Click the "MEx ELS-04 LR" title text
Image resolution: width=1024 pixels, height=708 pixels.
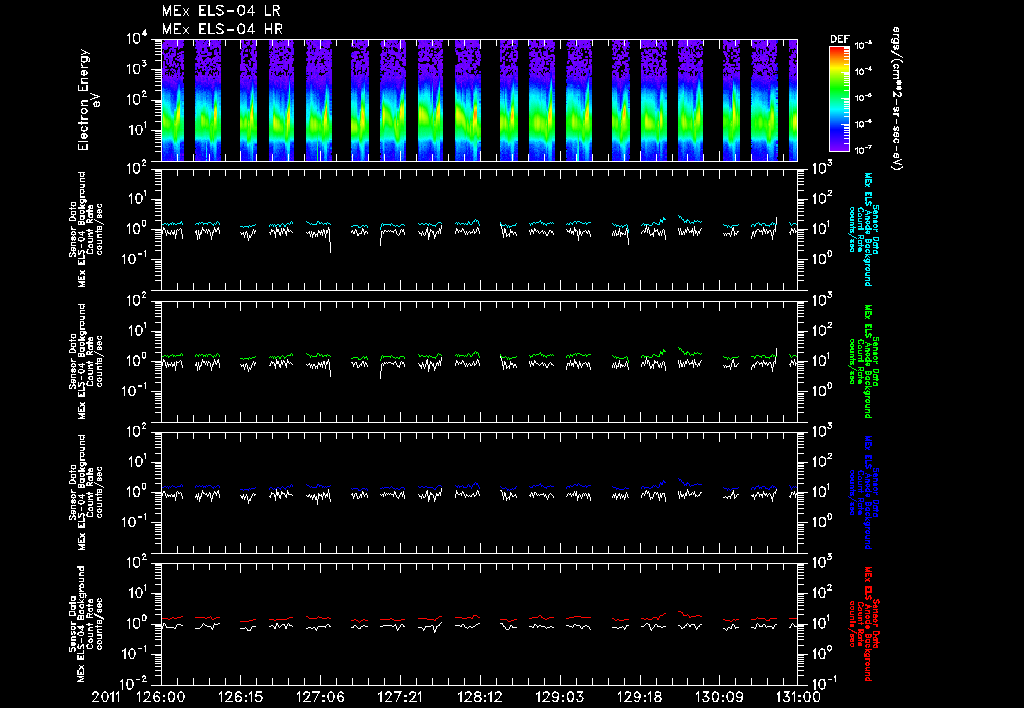pyautogui.click(x=221, y=11)
